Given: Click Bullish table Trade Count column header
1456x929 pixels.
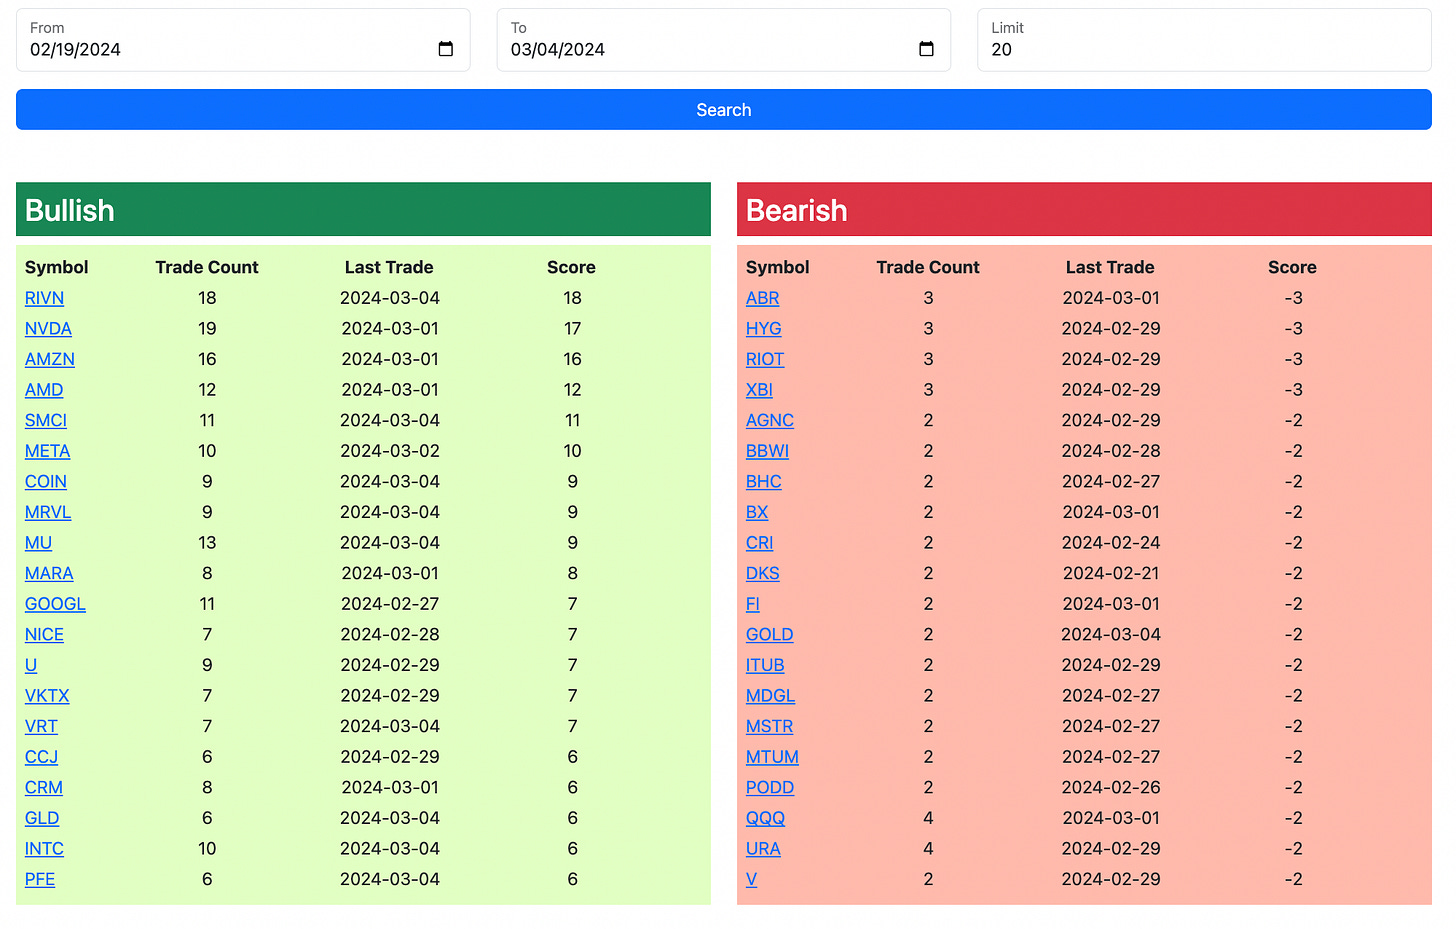Looking at the screenshot, I should [207, 267].
